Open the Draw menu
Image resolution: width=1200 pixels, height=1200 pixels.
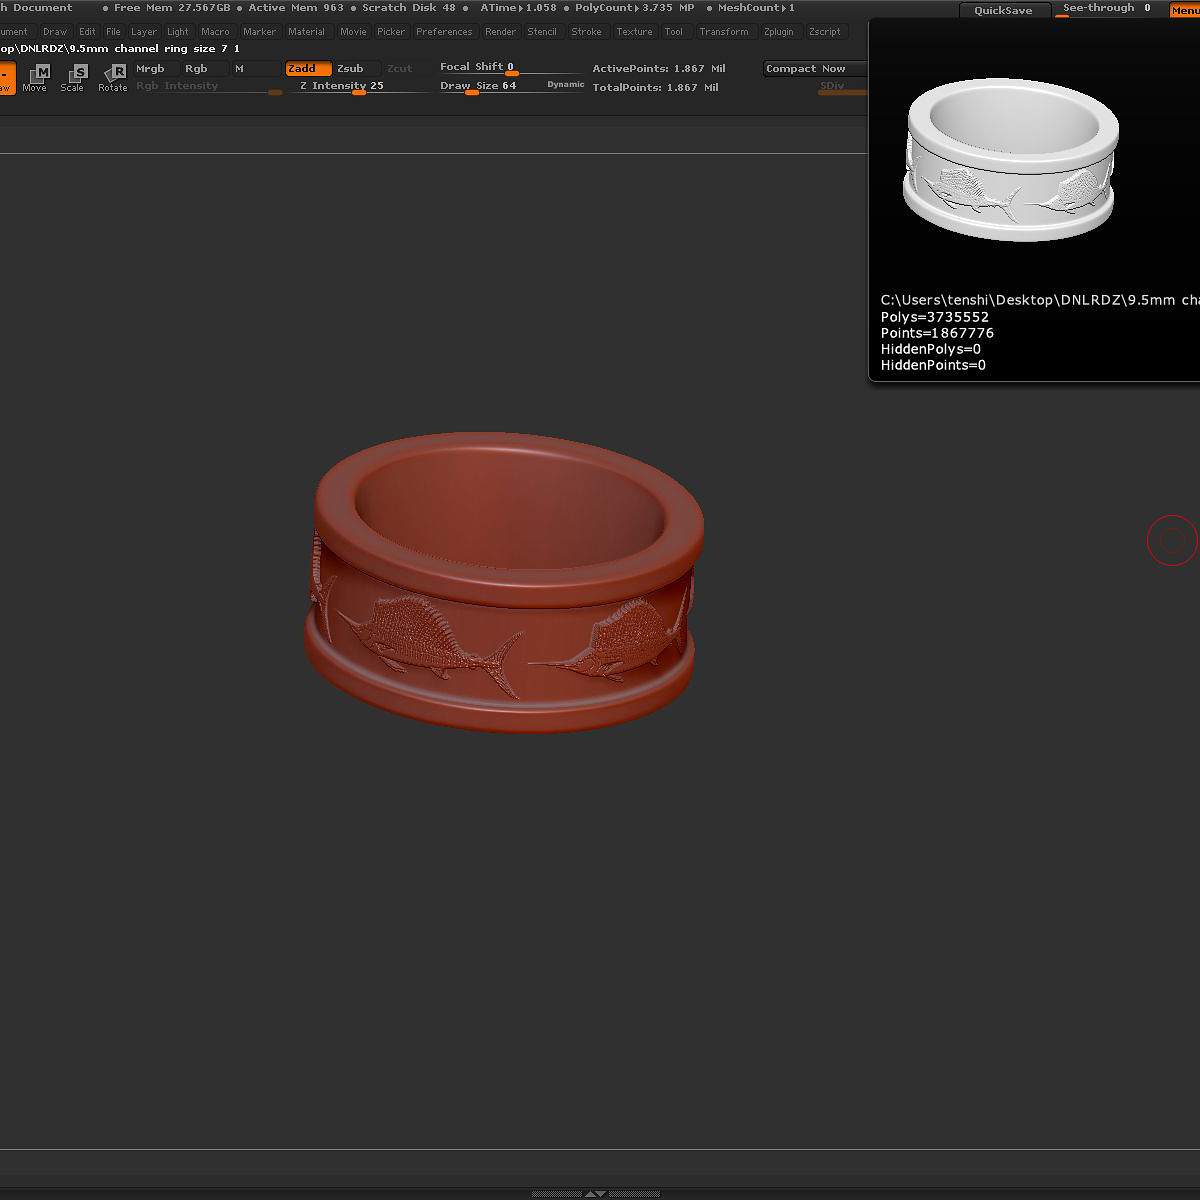(x=55, y=32)
